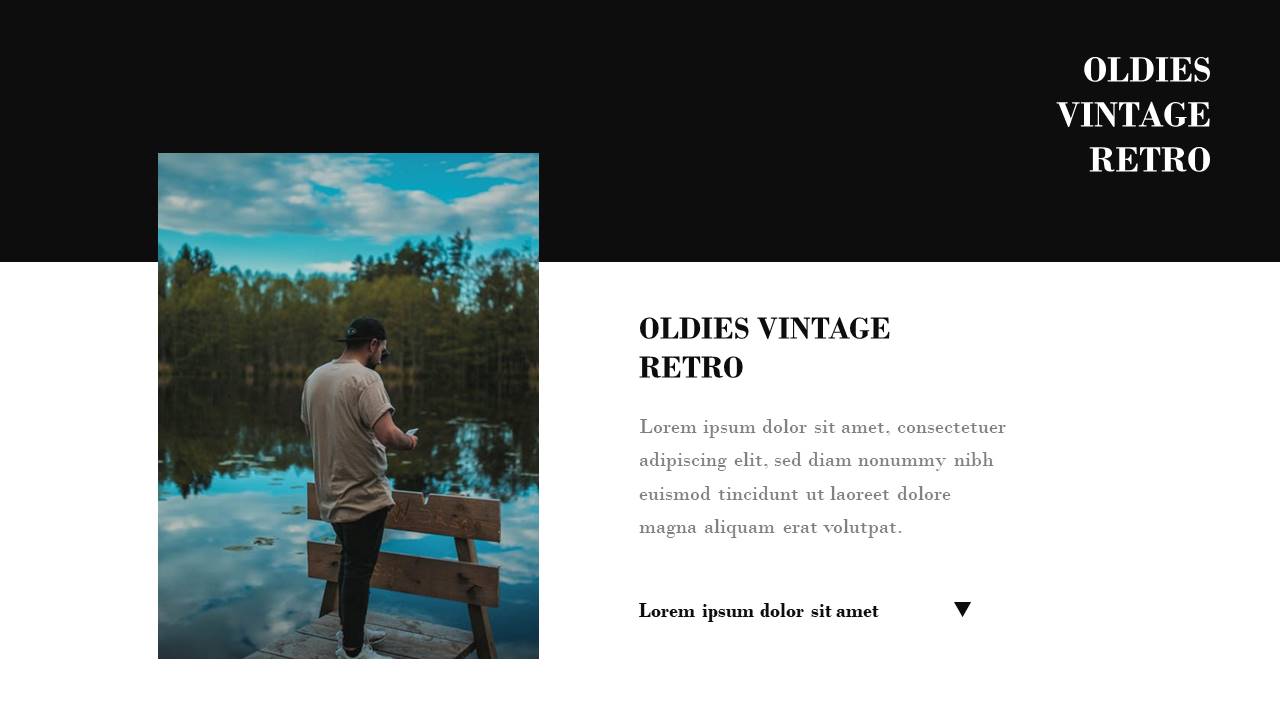Click the man's black cap in photo
The height and width of the screenshot is (720, 1280).
click(x=365, y=330)
